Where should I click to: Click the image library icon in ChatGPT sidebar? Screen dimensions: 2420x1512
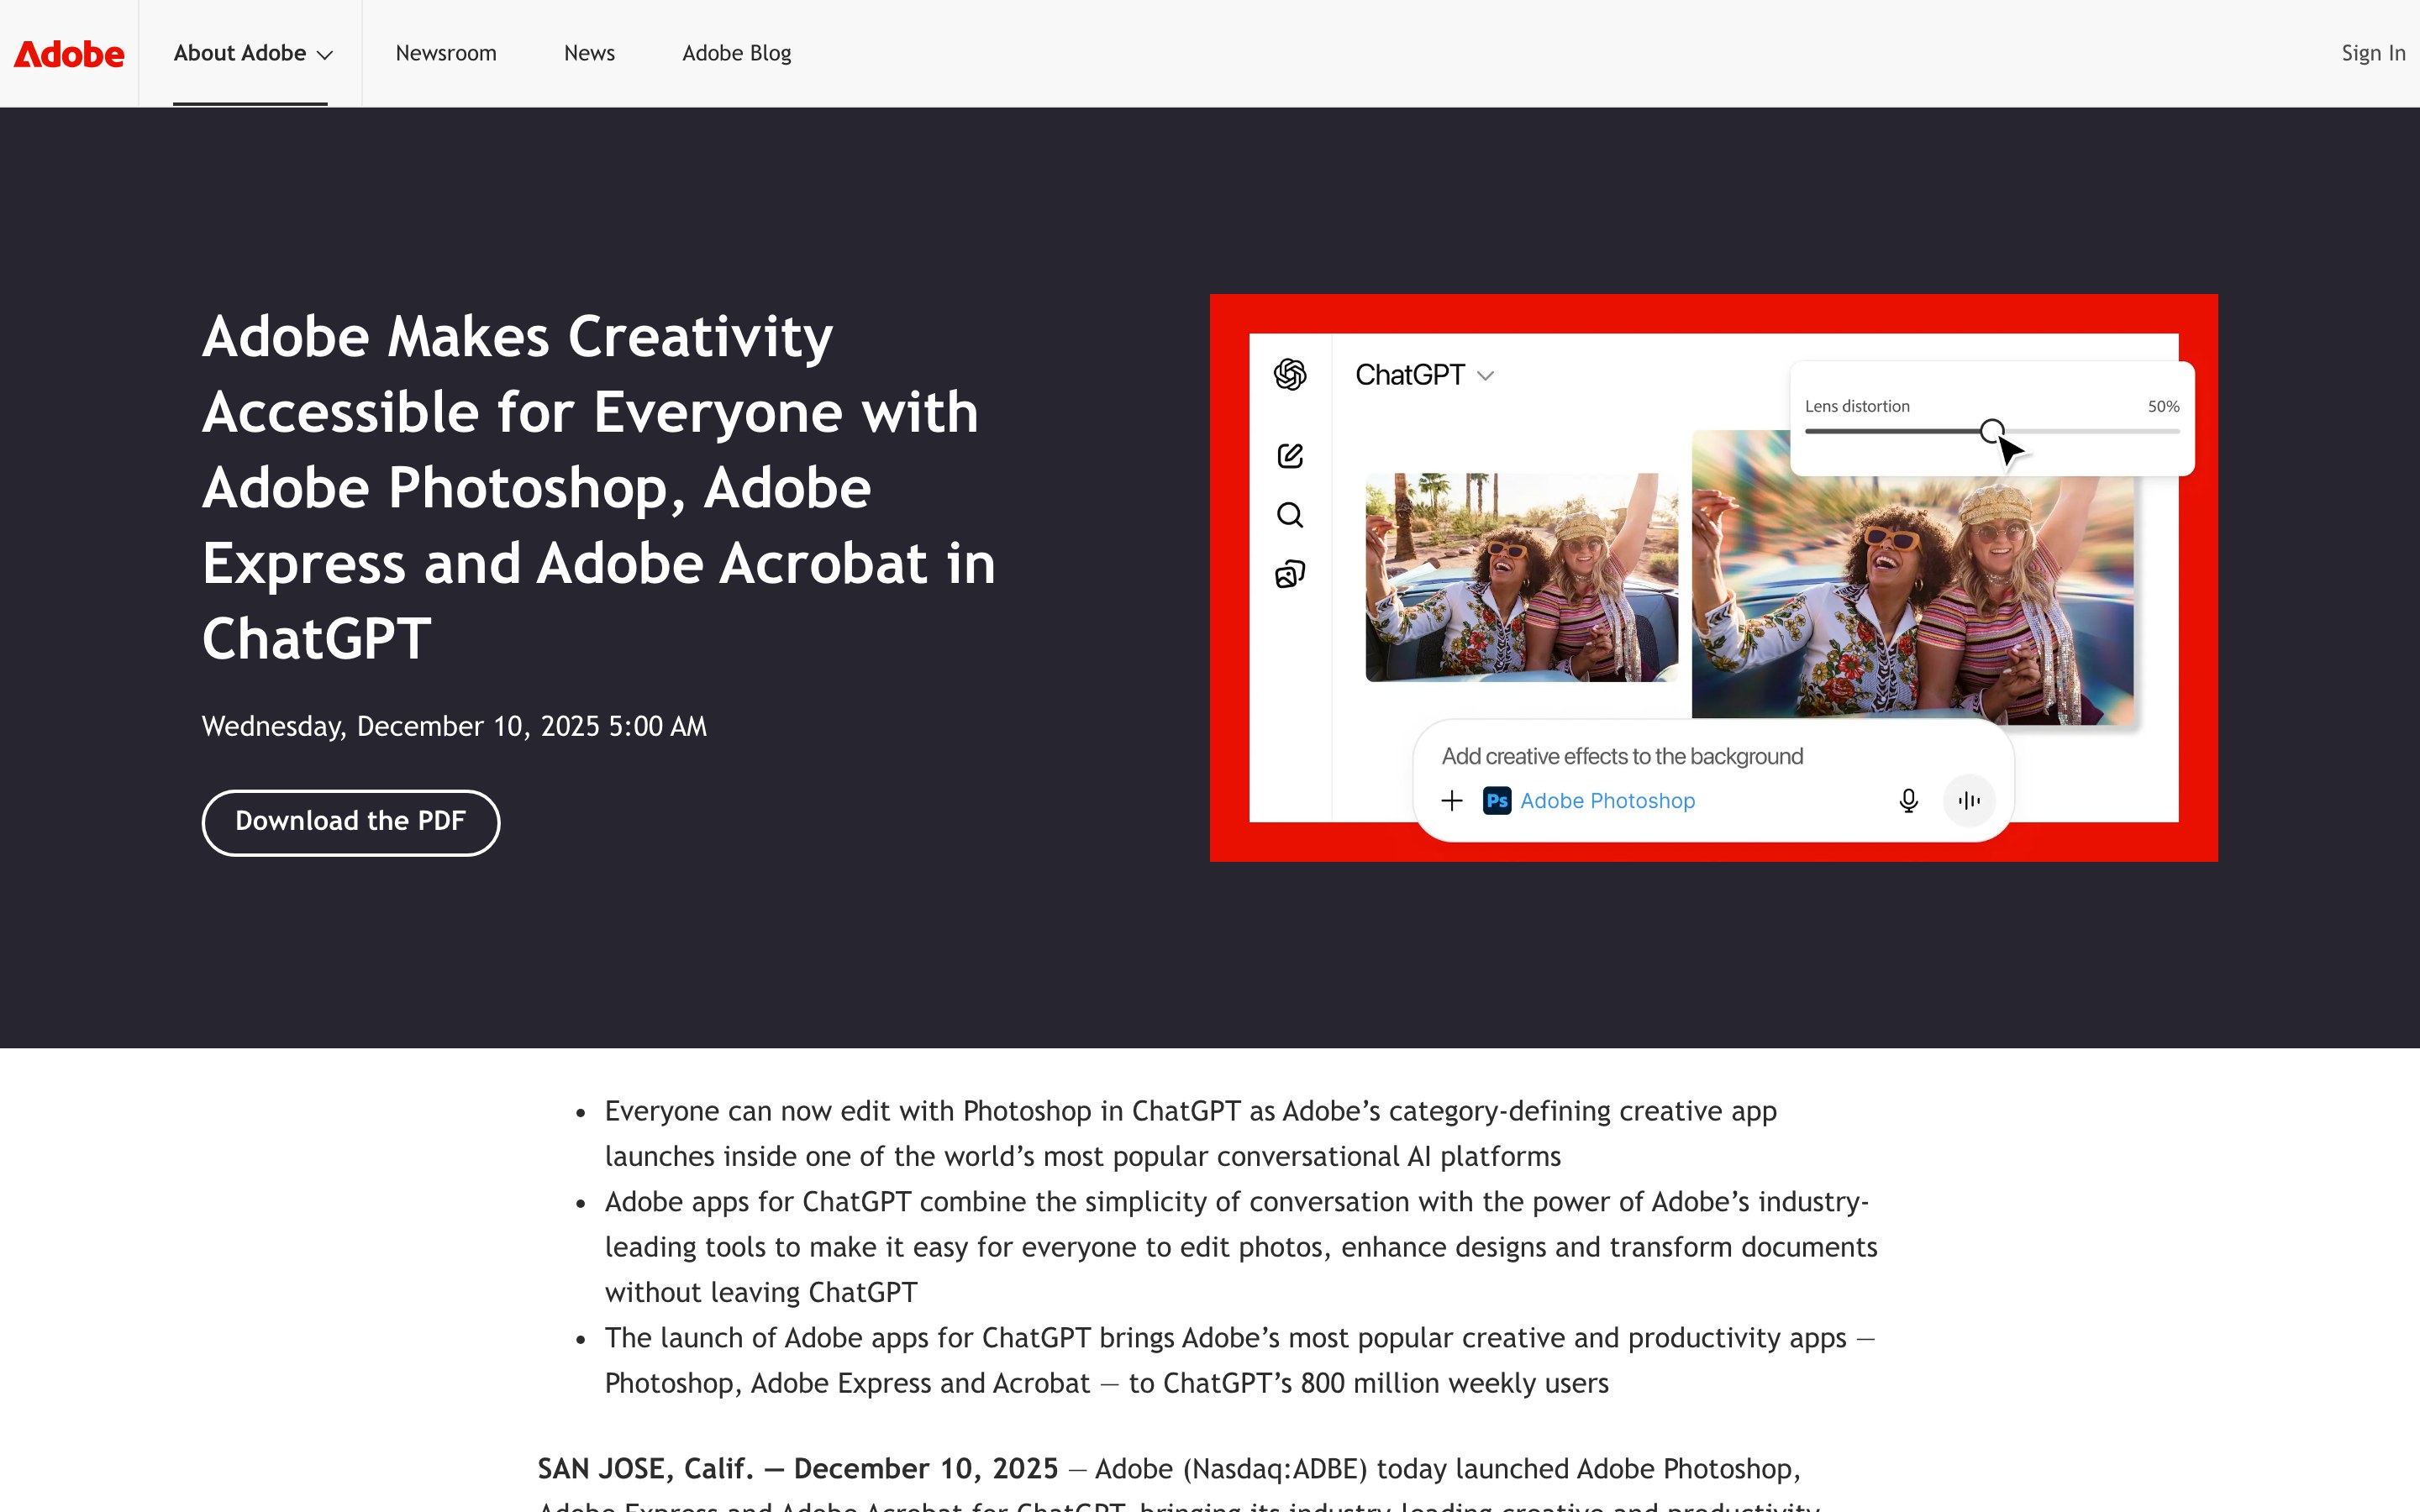[1290, 574]
